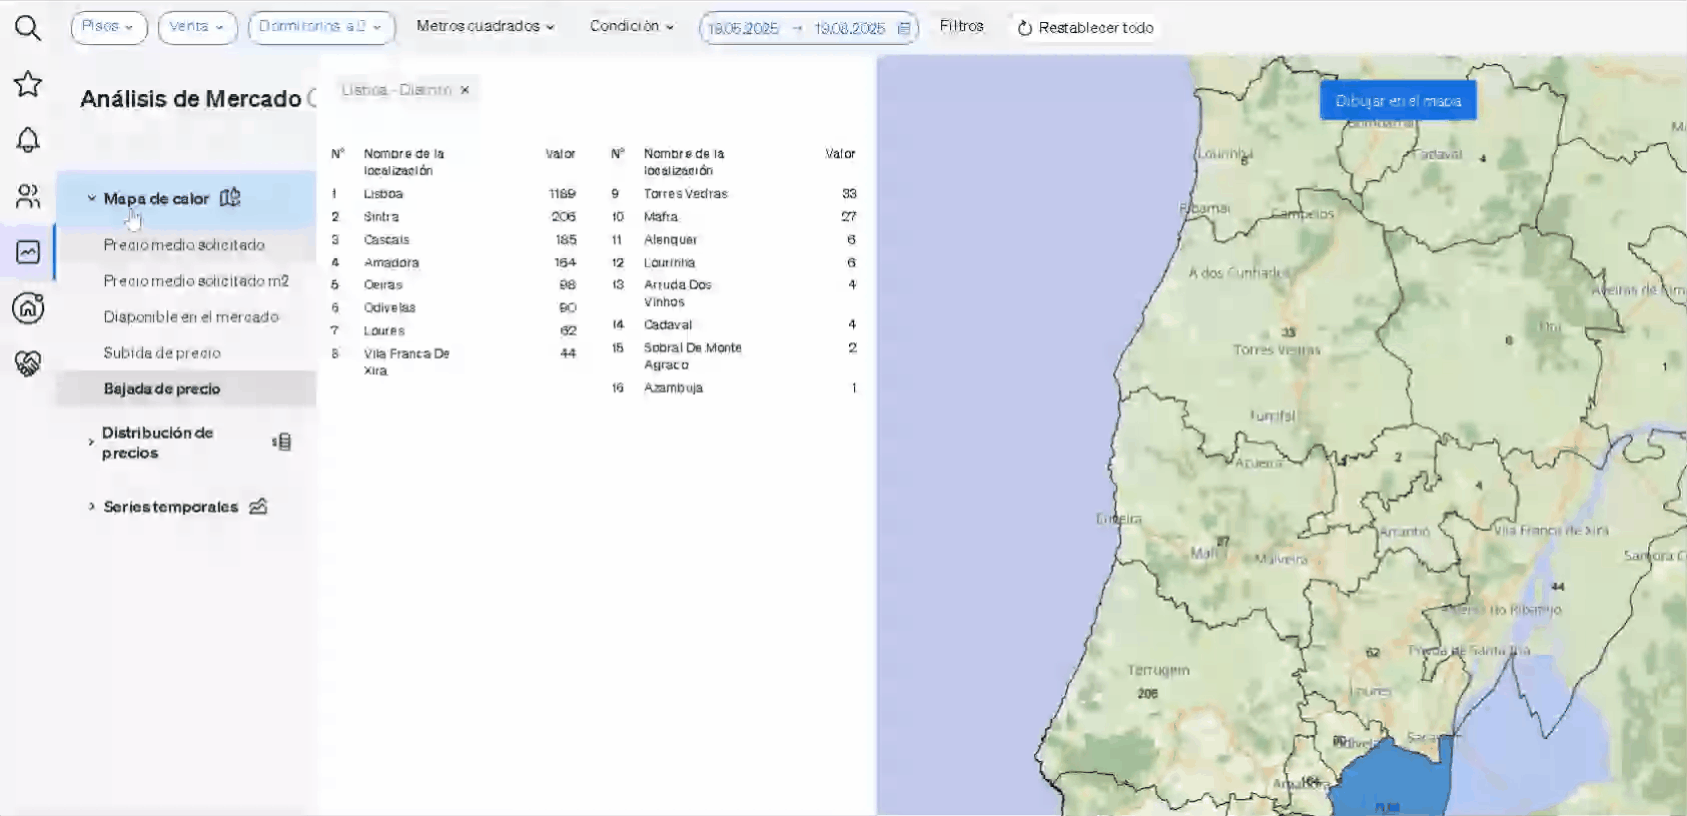This screenshot has height=816, width=1687.
Task: Remove the Lisboa - Distrito filter chip
Action: click(x=465, y=90)
